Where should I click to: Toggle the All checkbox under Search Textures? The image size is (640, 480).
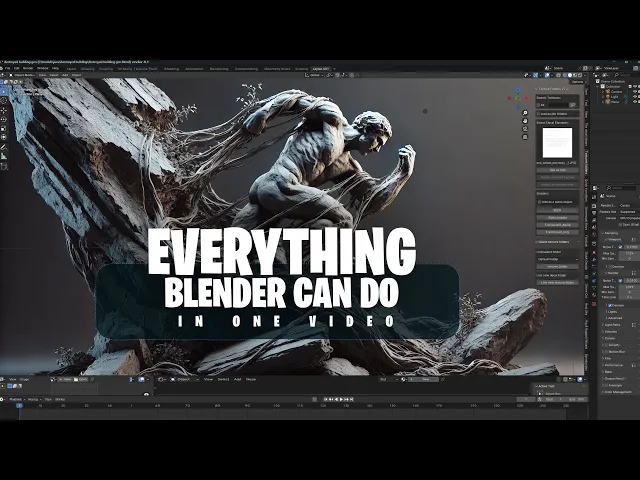coord(539,105)
